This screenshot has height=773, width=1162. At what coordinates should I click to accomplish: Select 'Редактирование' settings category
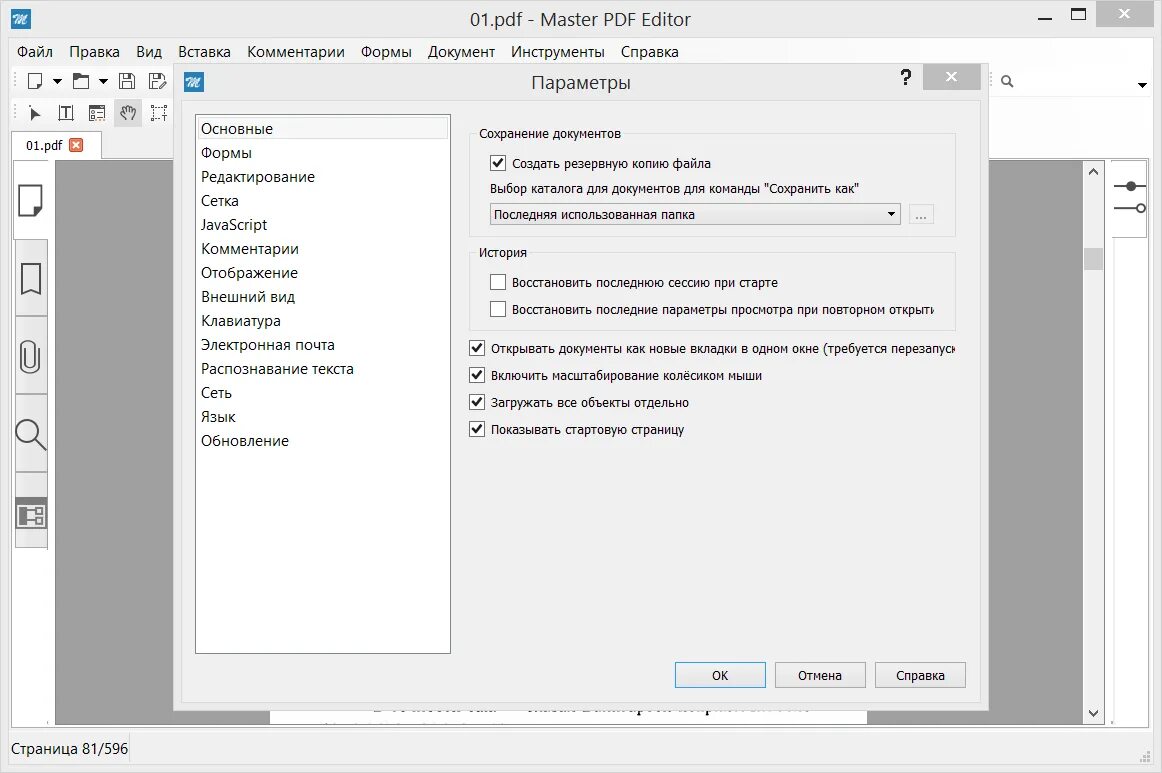click(x=322, y=176)
